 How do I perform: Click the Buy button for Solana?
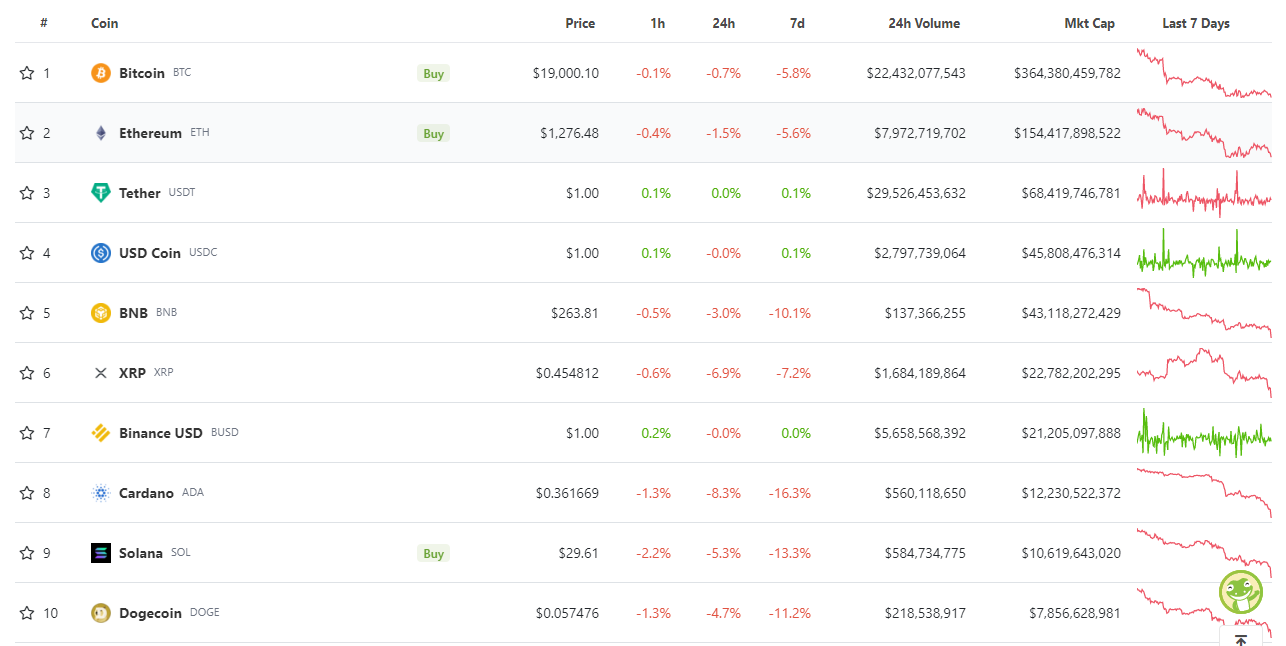point(433,553)
